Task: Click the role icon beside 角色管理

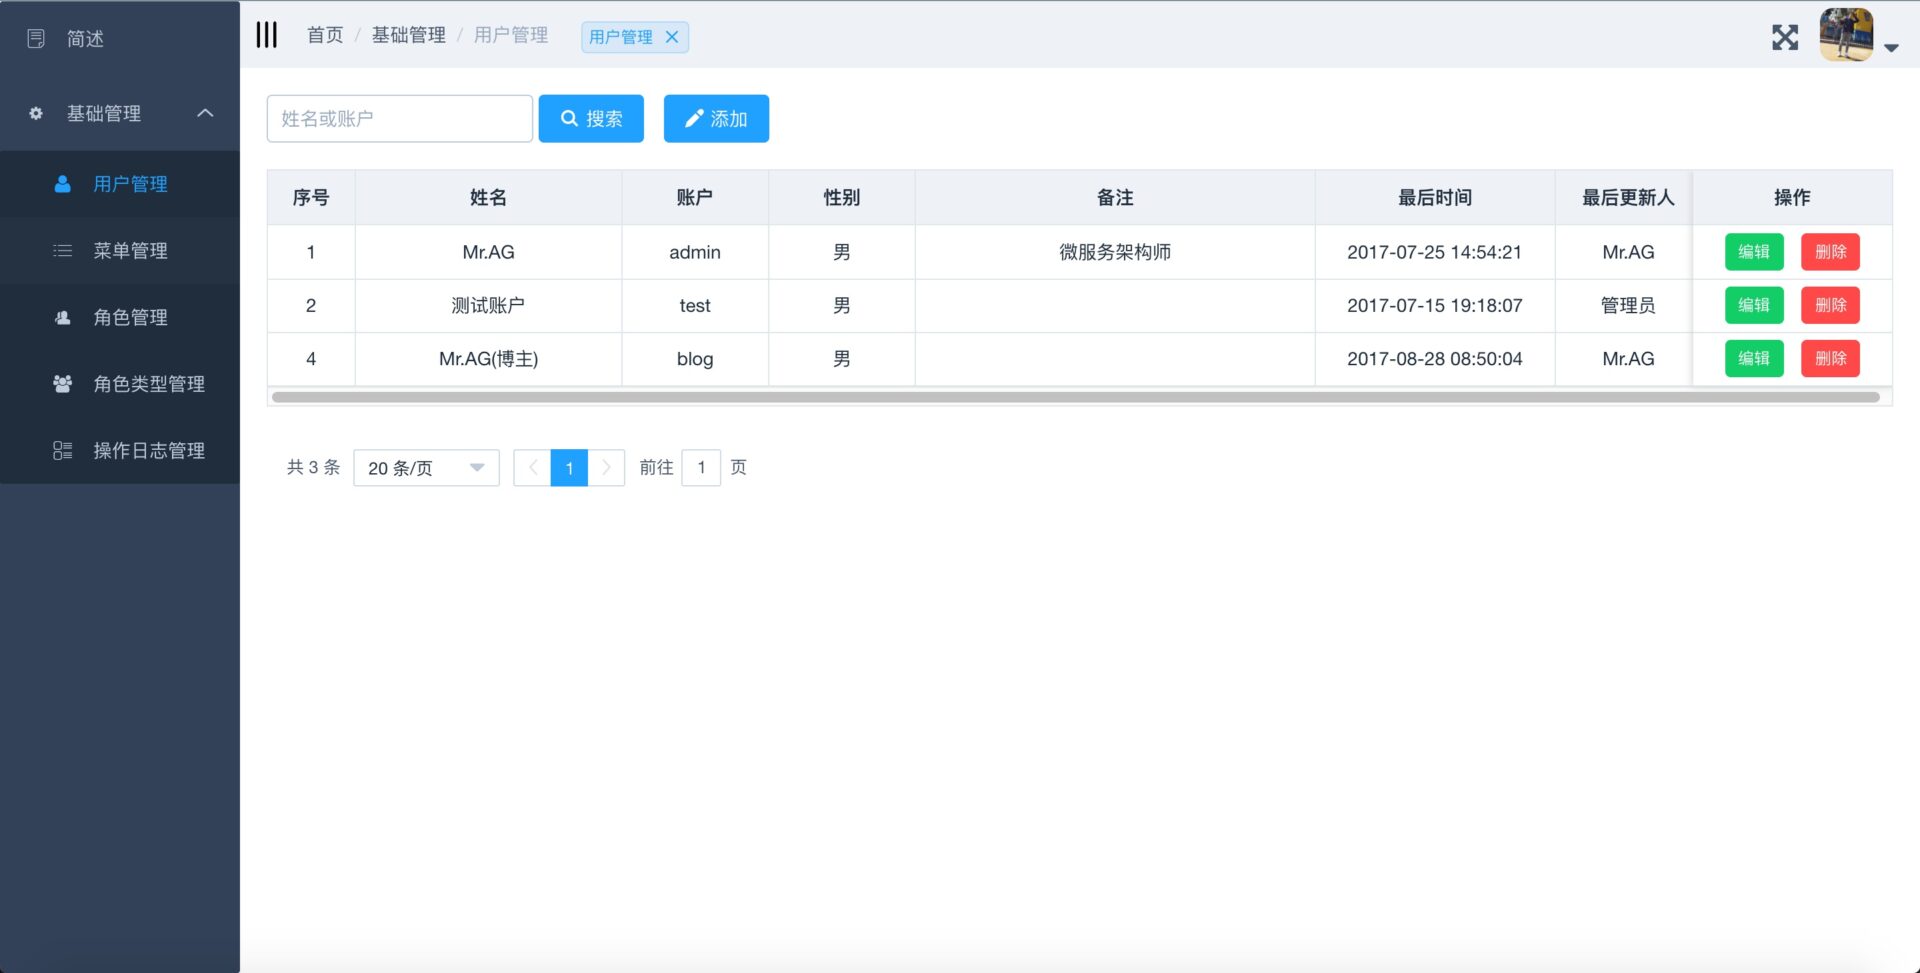Action: 62,317
